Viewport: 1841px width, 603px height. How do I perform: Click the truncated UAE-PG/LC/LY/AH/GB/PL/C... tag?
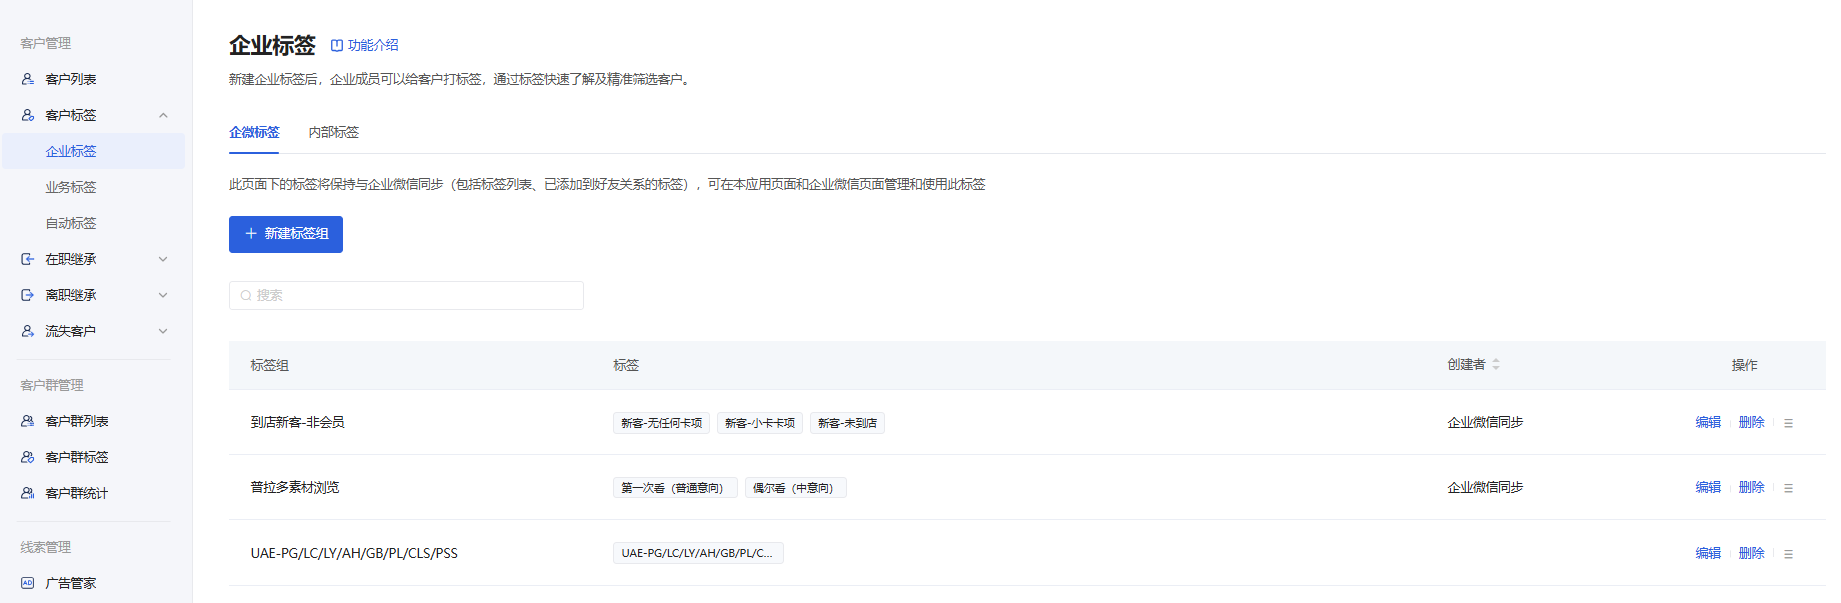pos(698,553)
